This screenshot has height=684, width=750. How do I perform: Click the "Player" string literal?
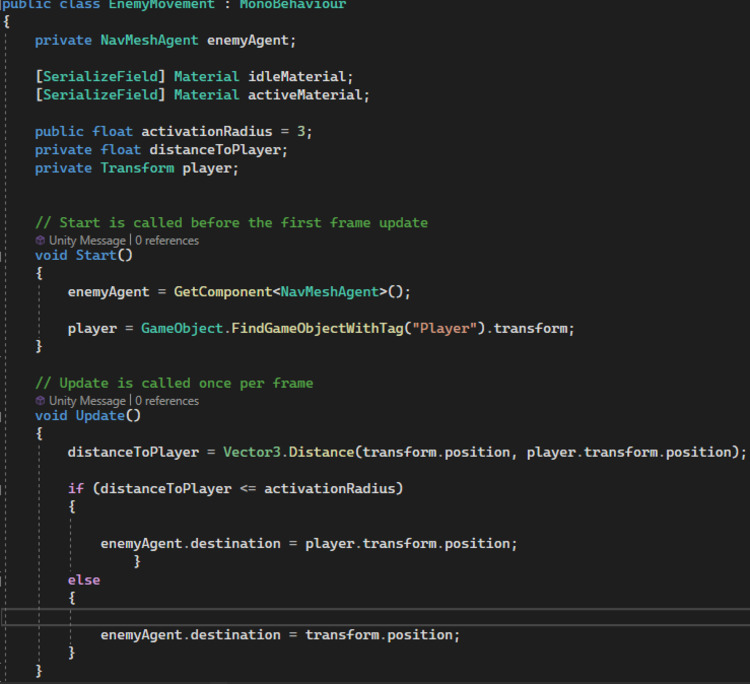(444, 329)
